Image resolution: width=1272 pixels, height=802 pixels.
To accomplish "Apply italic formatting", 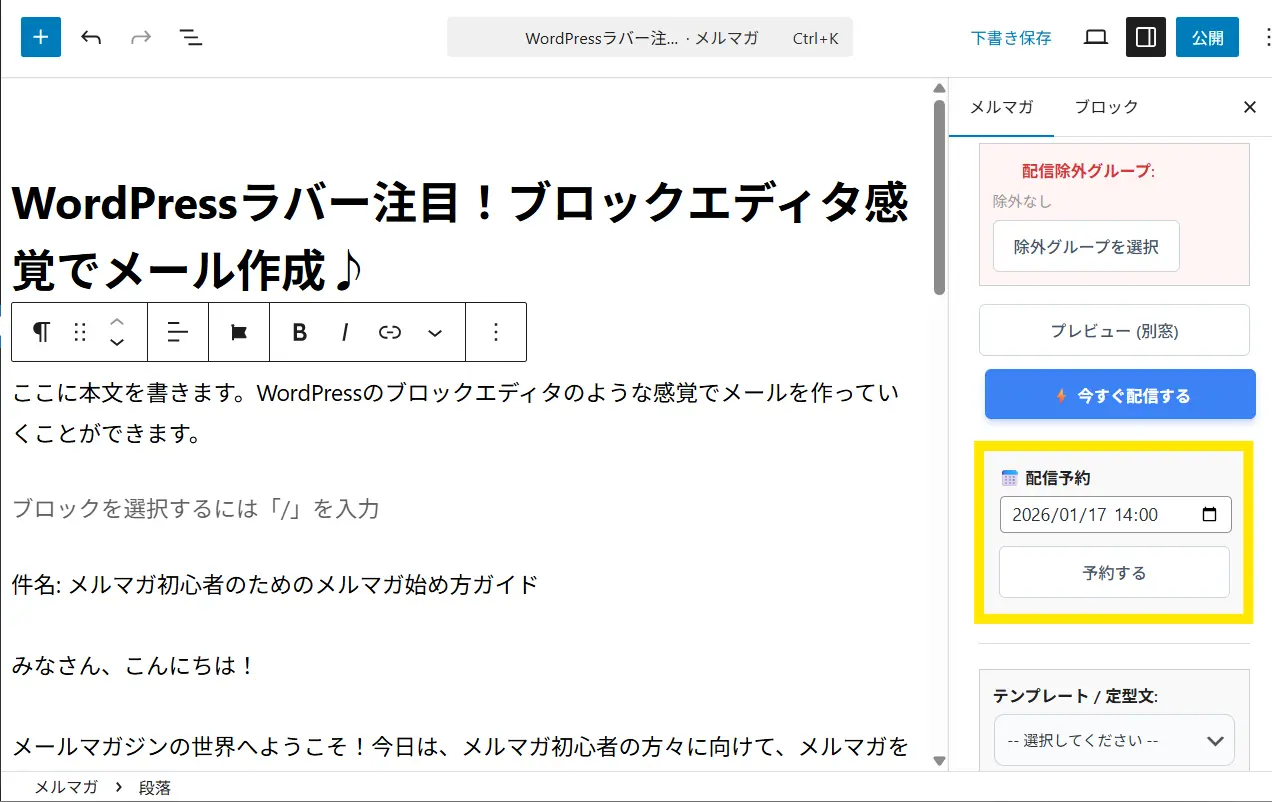I will (345, 332).
